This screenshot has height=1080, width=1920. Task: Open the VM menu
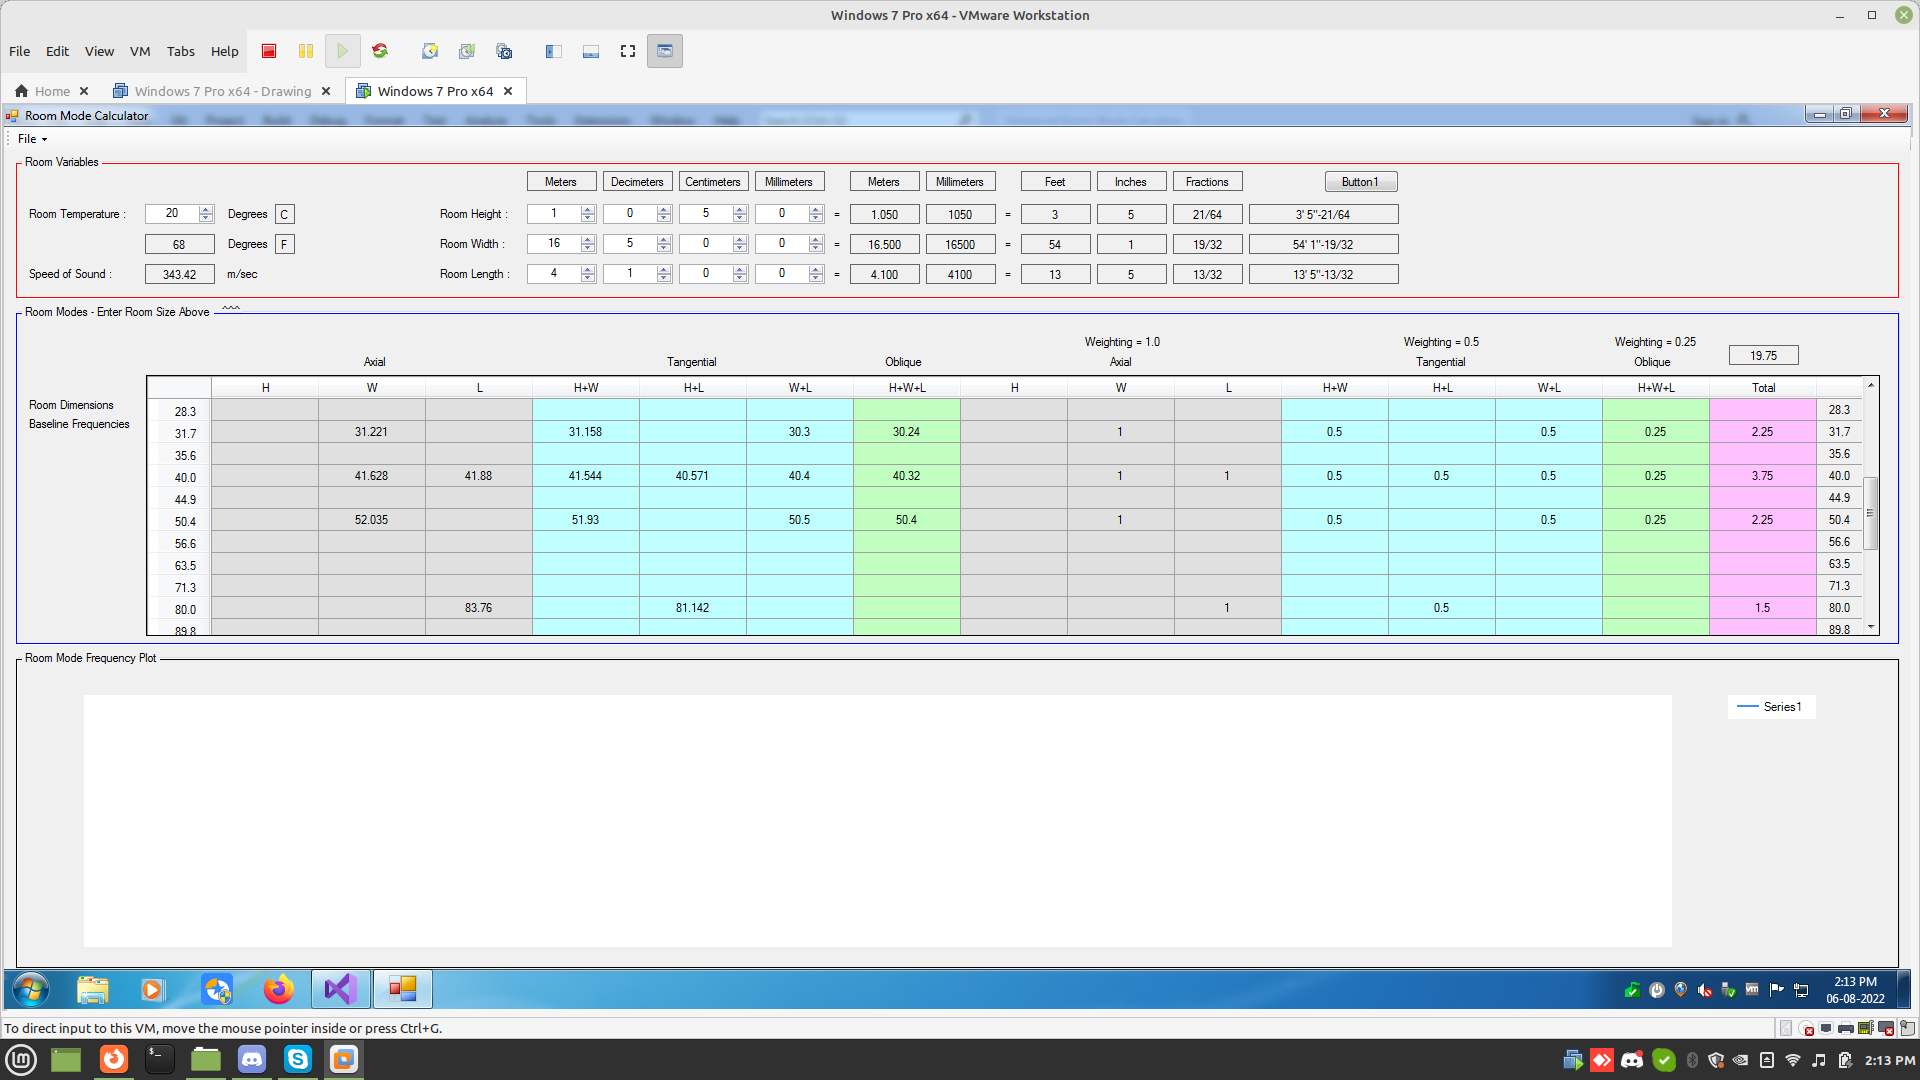click(x=140, y=51)
